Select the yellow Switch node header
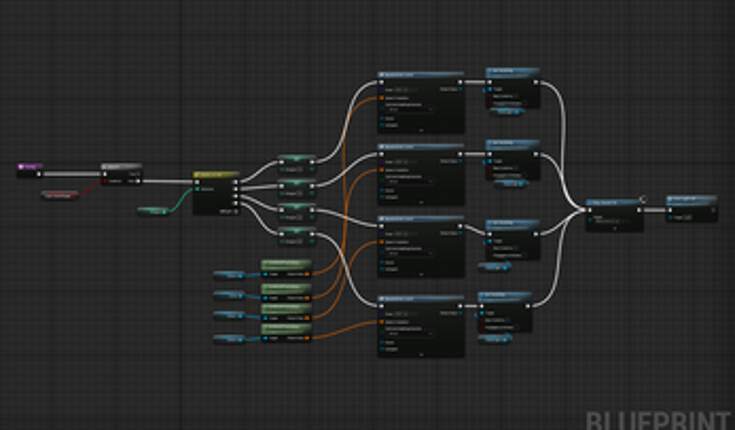Image resolution: width=735 pixels, height=430 pixels. click(216, 175)
